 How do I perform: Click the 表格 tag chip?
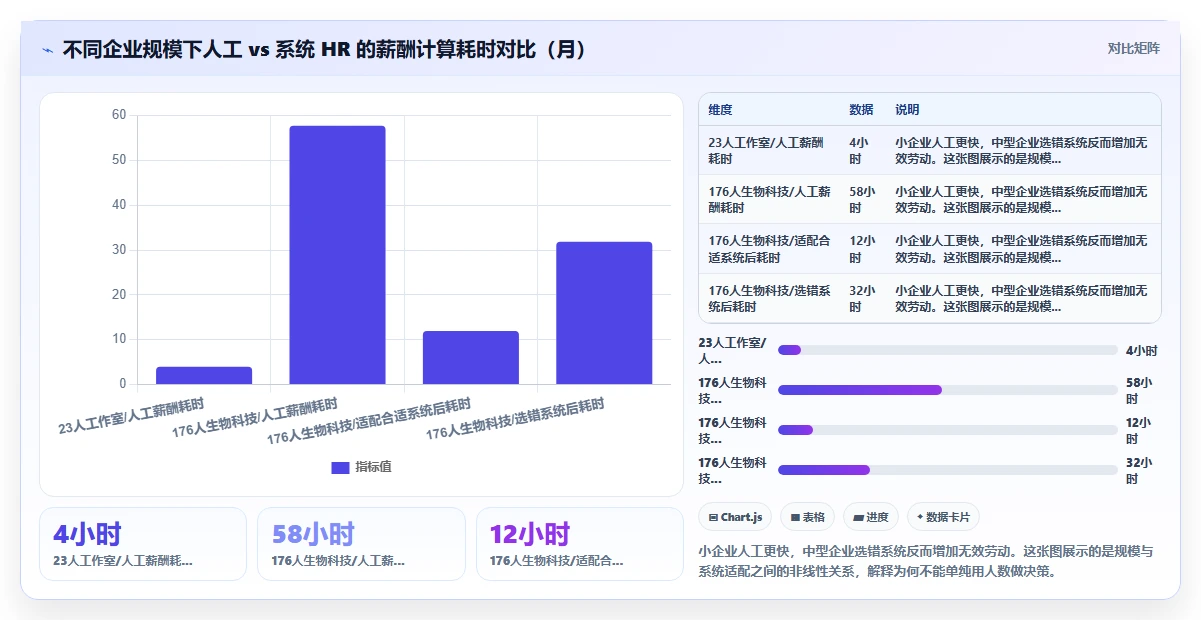807,517
